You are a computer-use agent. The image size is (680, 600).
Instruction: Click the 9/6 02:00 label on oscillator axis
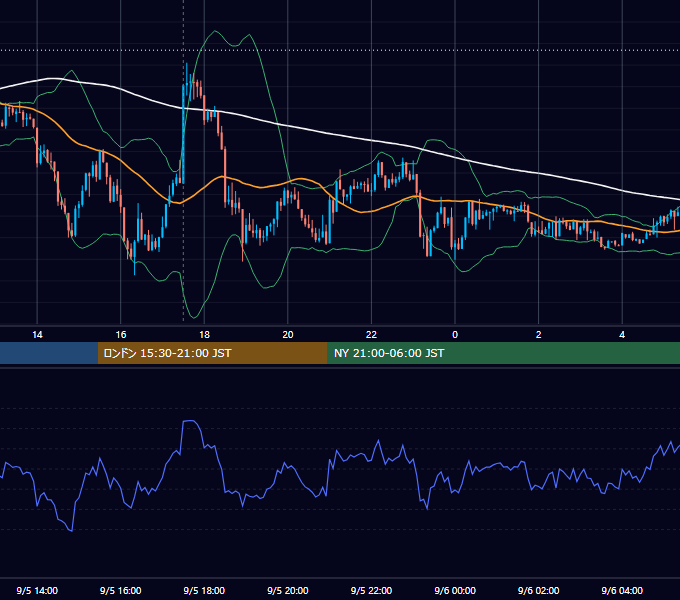tap(539, 590)
